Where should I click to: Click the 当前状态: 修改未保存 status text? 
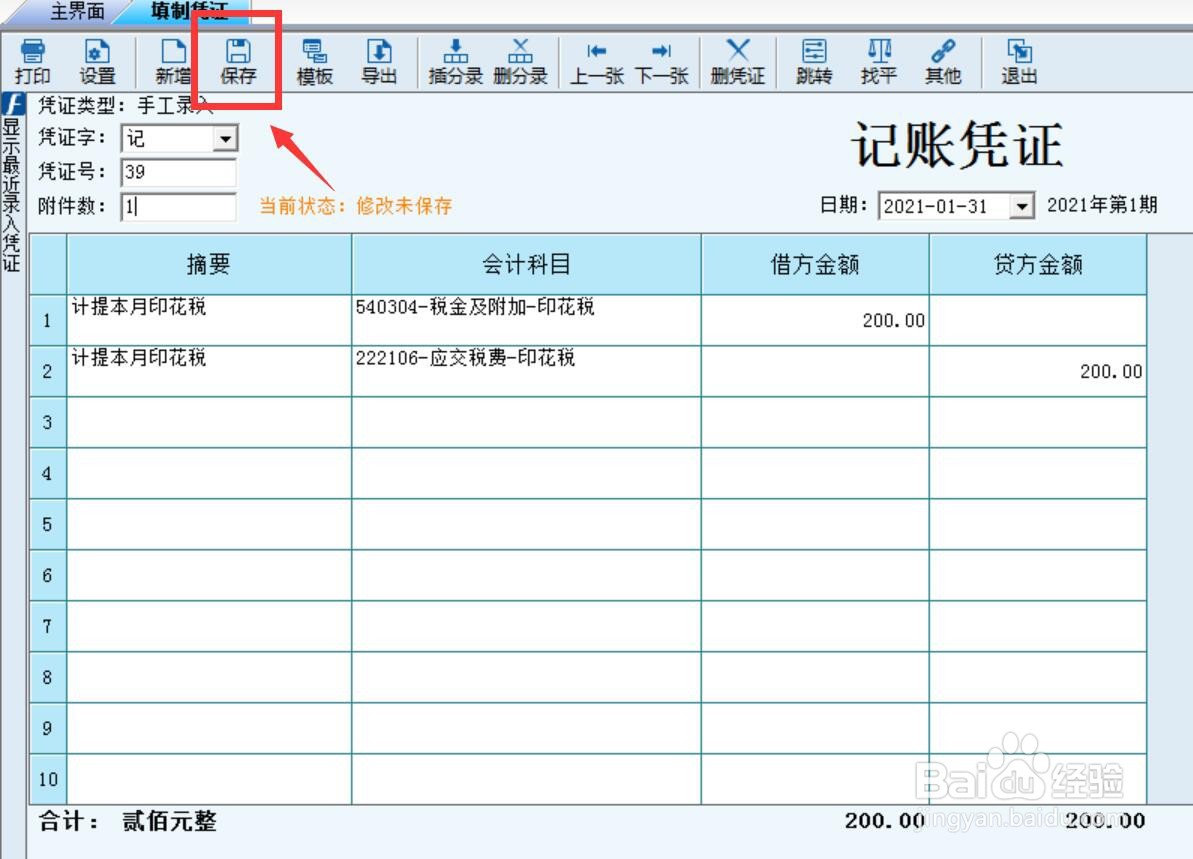click(x=356, y=206)
